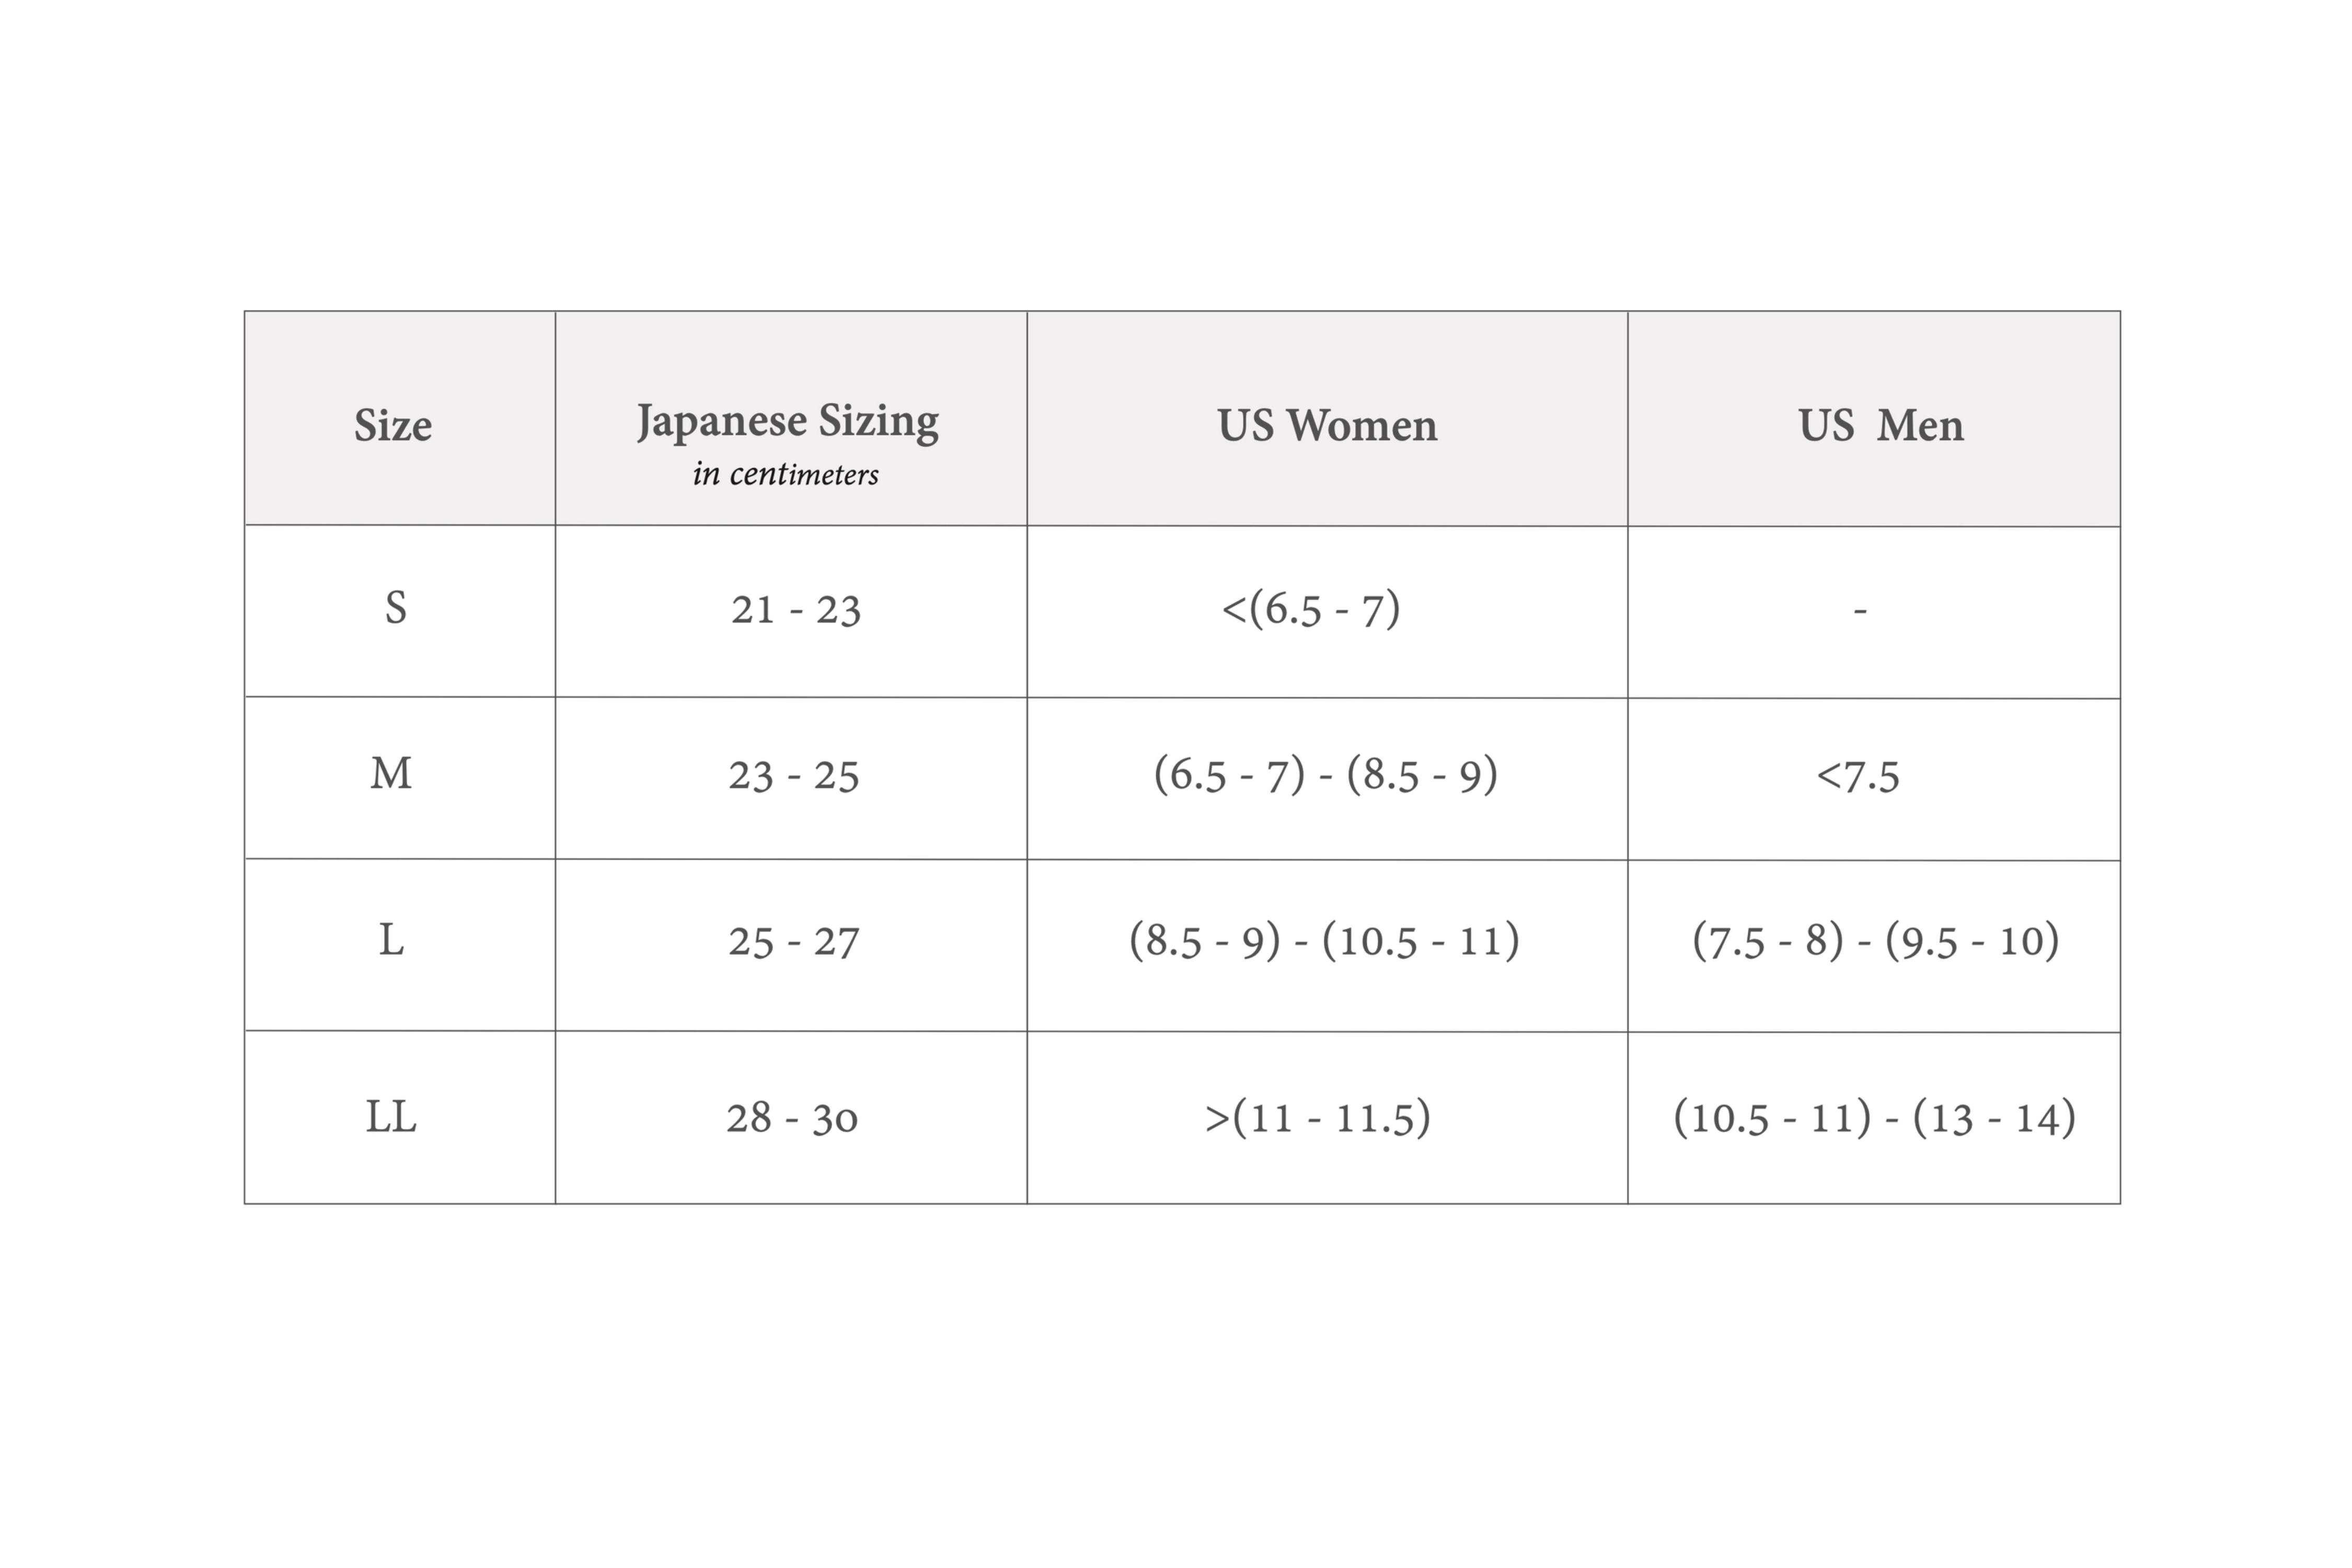
Task: Click the US Men column header
Action: coord(1880,425)
